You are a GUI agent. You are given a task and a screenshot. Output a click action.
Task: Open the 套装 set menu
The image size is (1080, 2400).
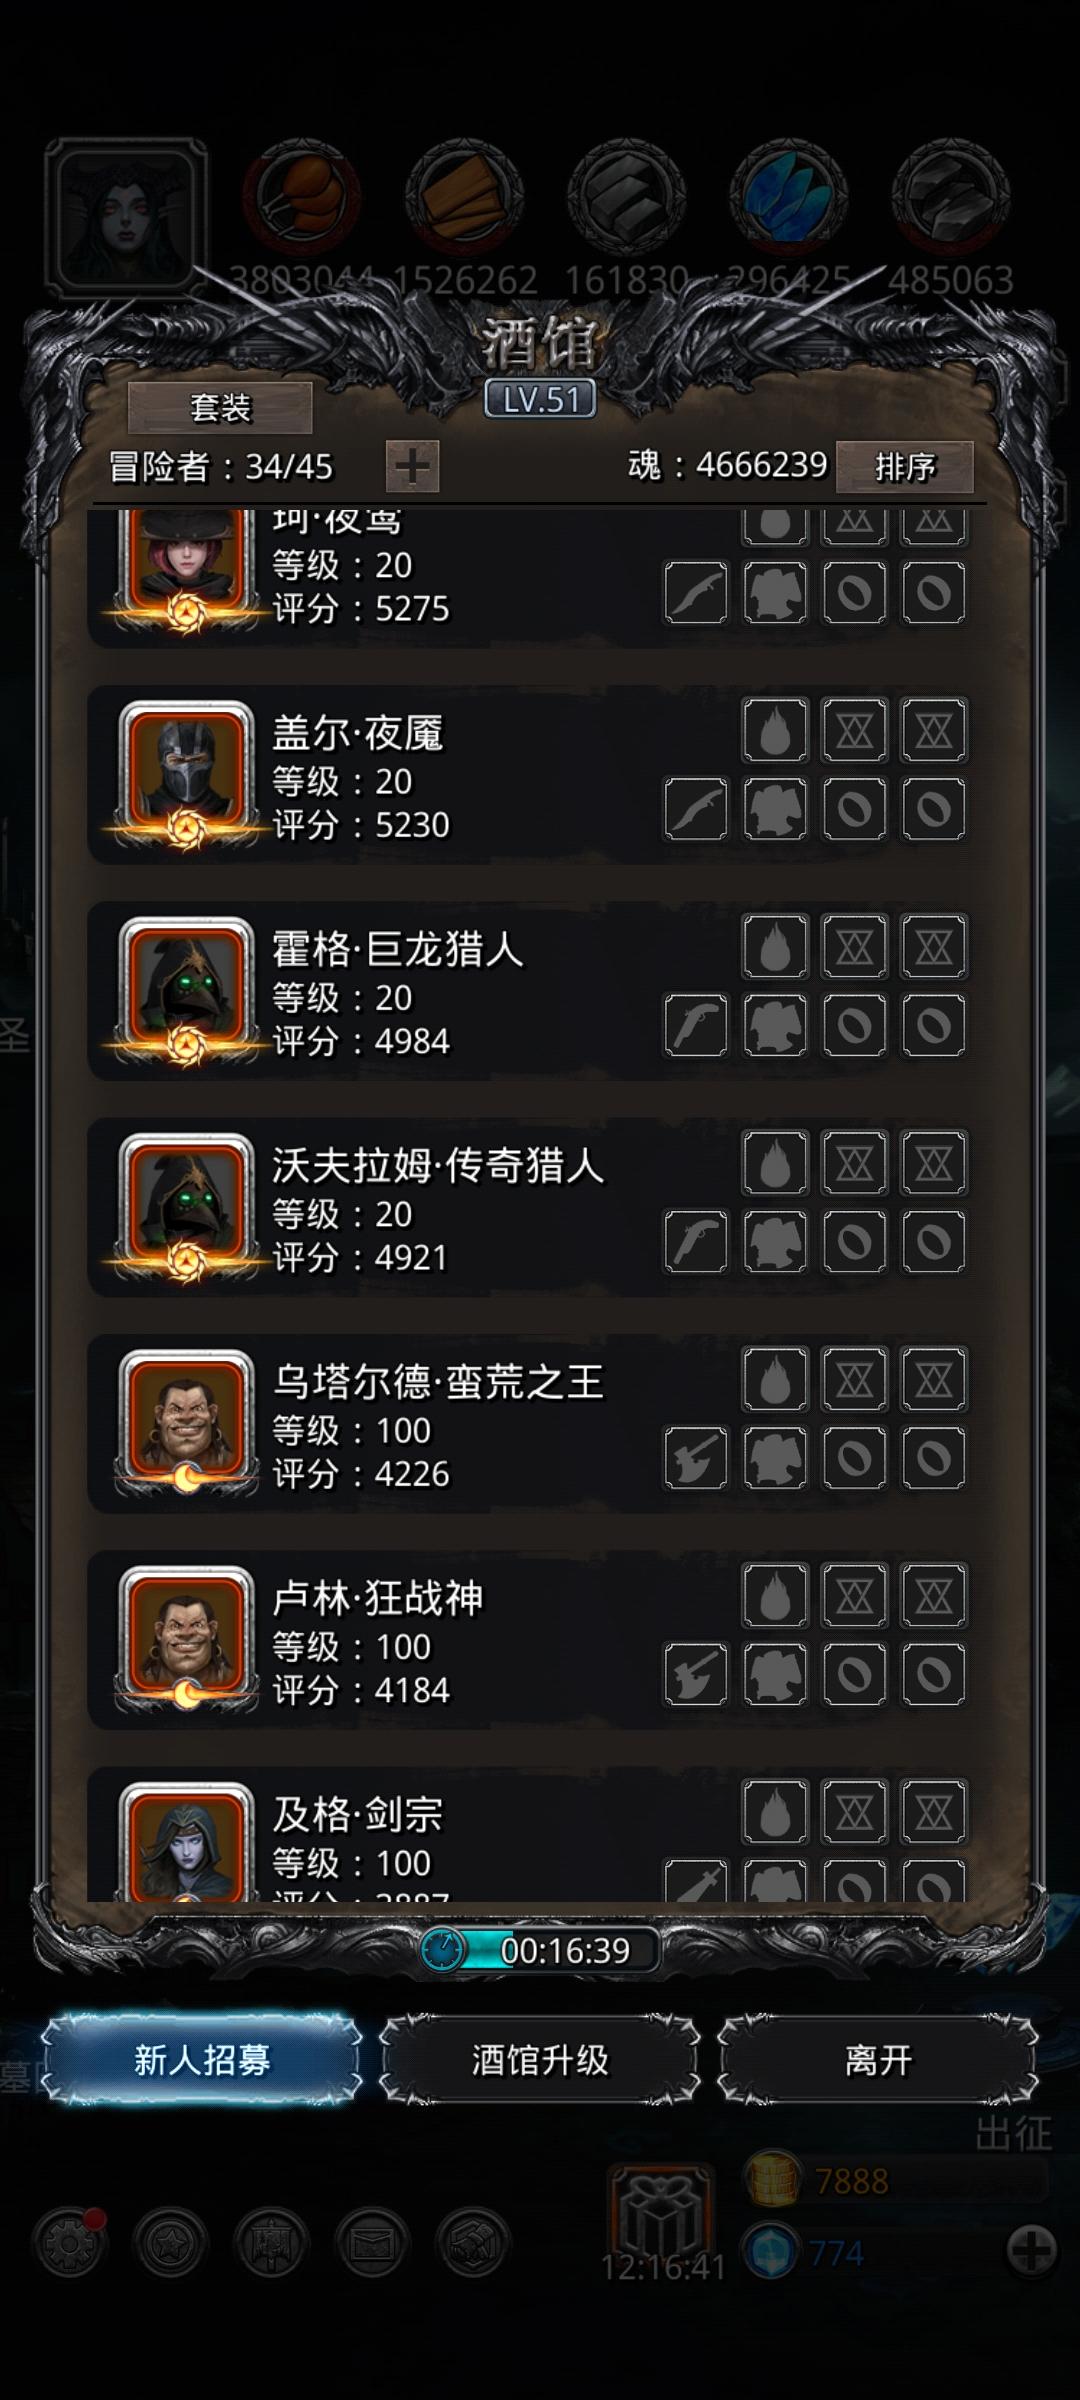pyautogui.click(x=220, y=407)
